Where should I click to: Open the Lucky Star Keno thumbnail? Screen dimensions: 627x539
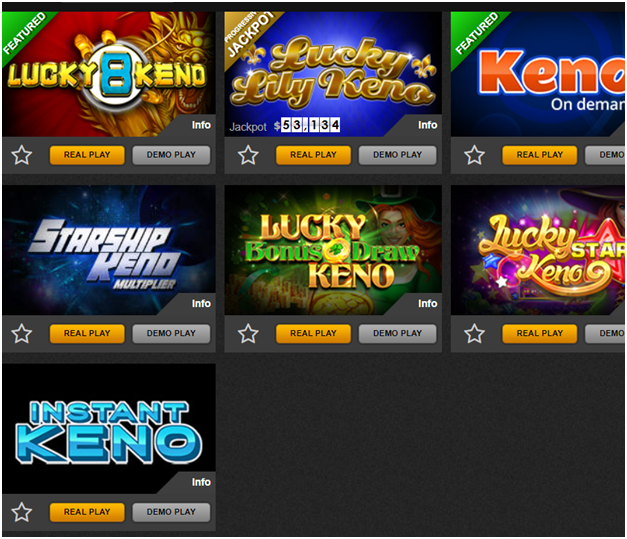click(538, 250)
